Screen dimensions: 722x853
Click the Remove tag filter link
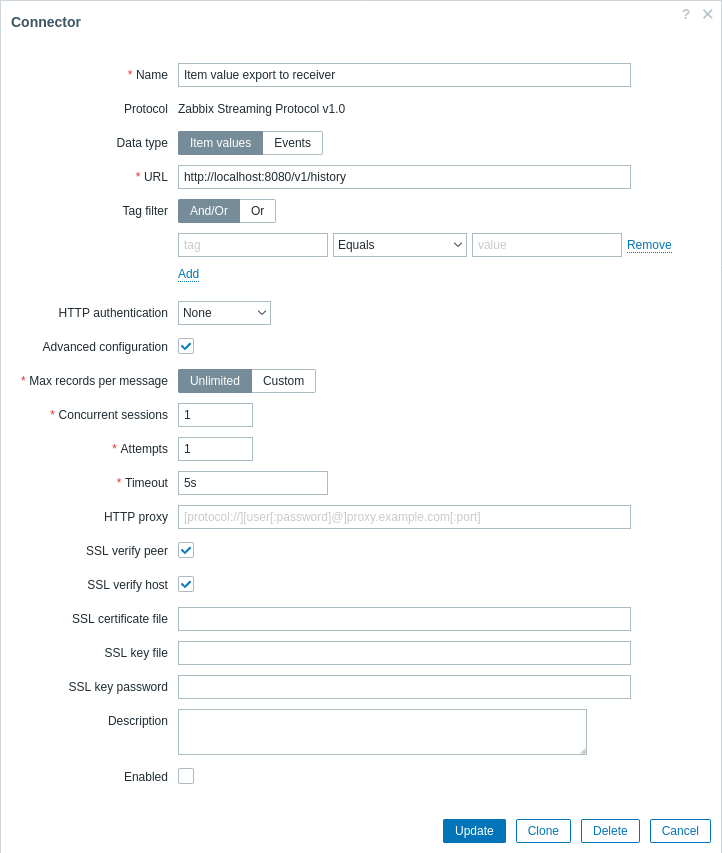[649, 245]
